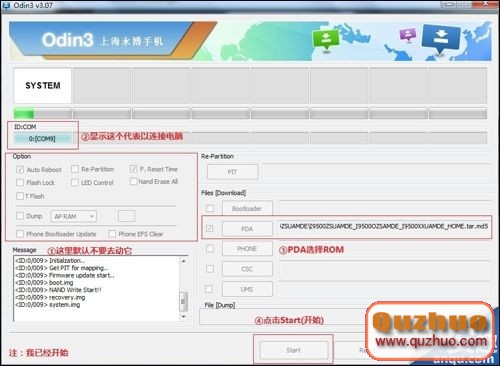Uncheck the box next to PDA

(210, 228)
